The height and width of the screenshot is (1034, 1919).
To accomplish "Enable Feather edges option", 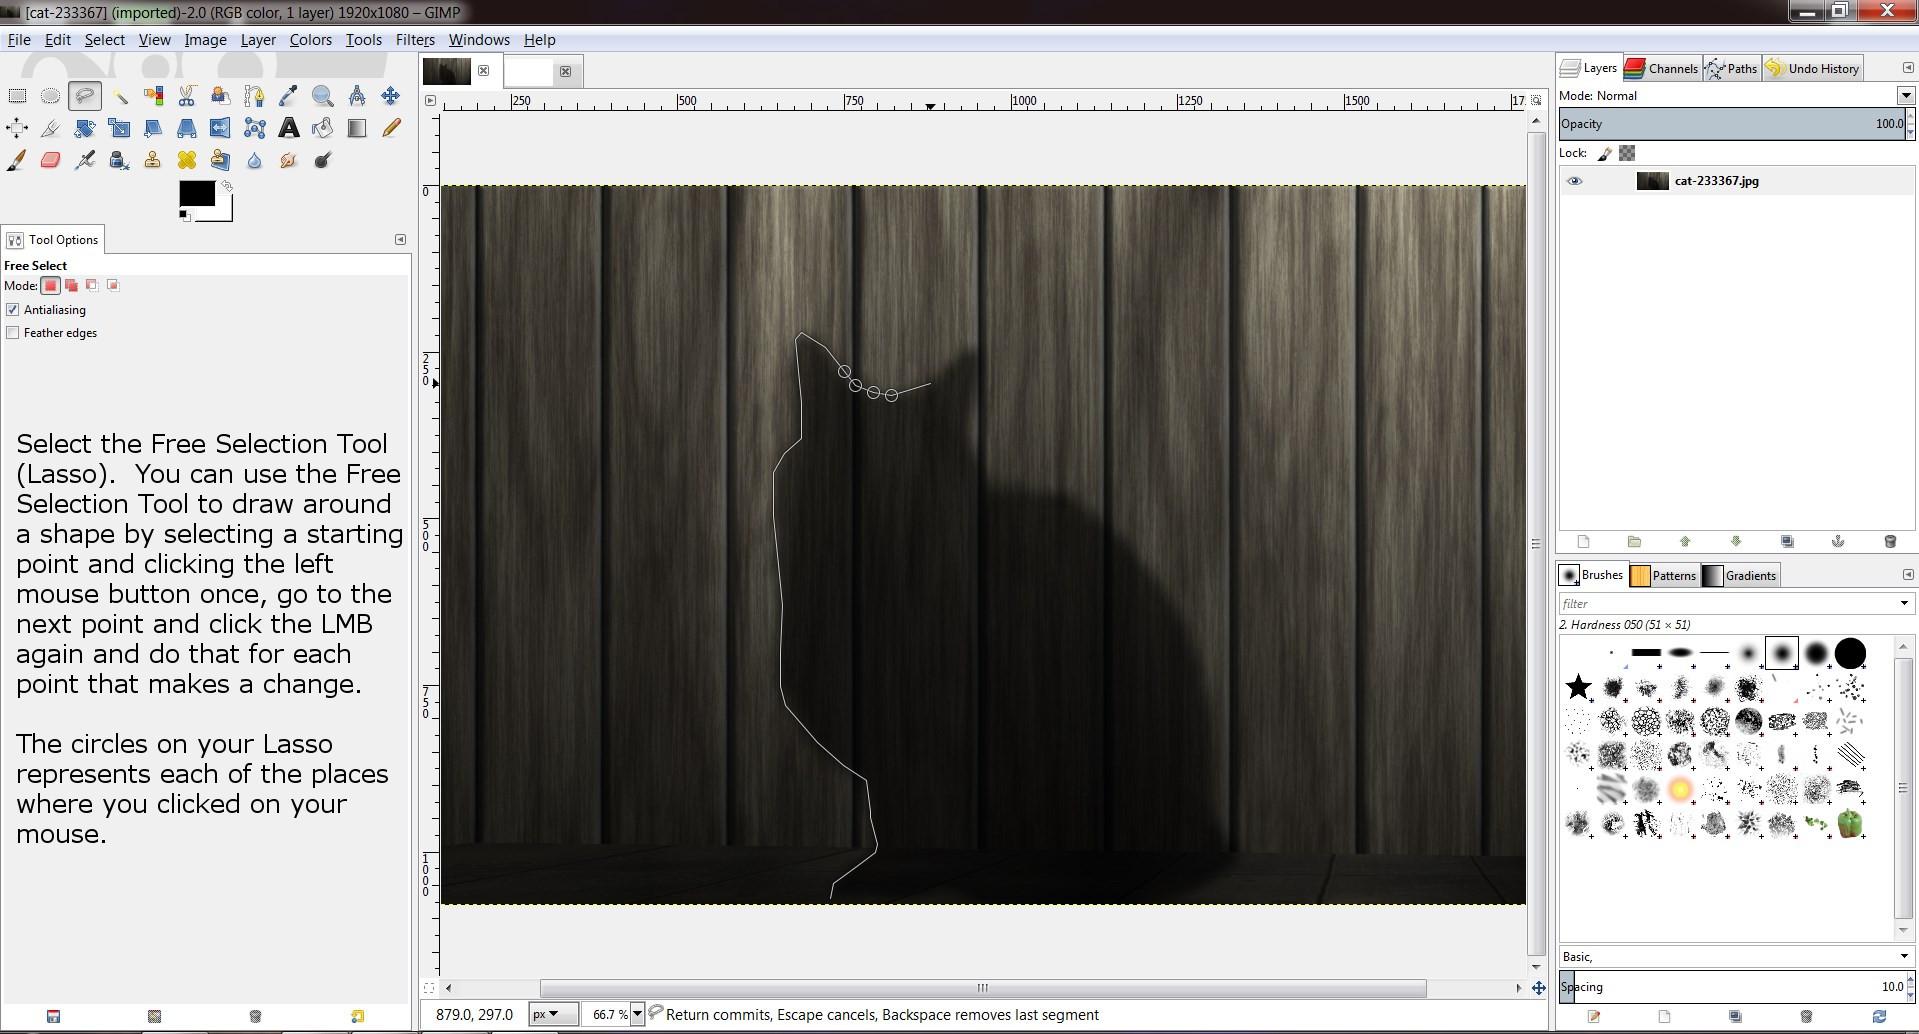I will click(13, 333).
